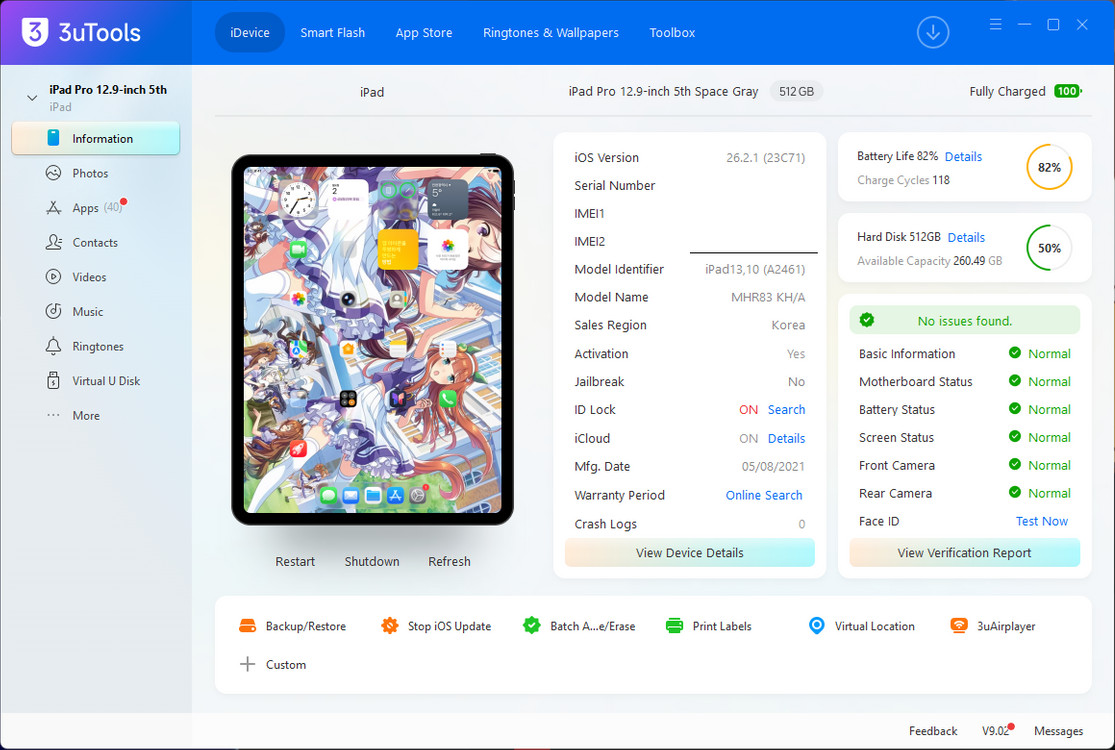Image resolution: width=1115 pixels, height=750 pixels.
Task: Click the model name MHR83 KH/A
Action: tap(768, 297)
